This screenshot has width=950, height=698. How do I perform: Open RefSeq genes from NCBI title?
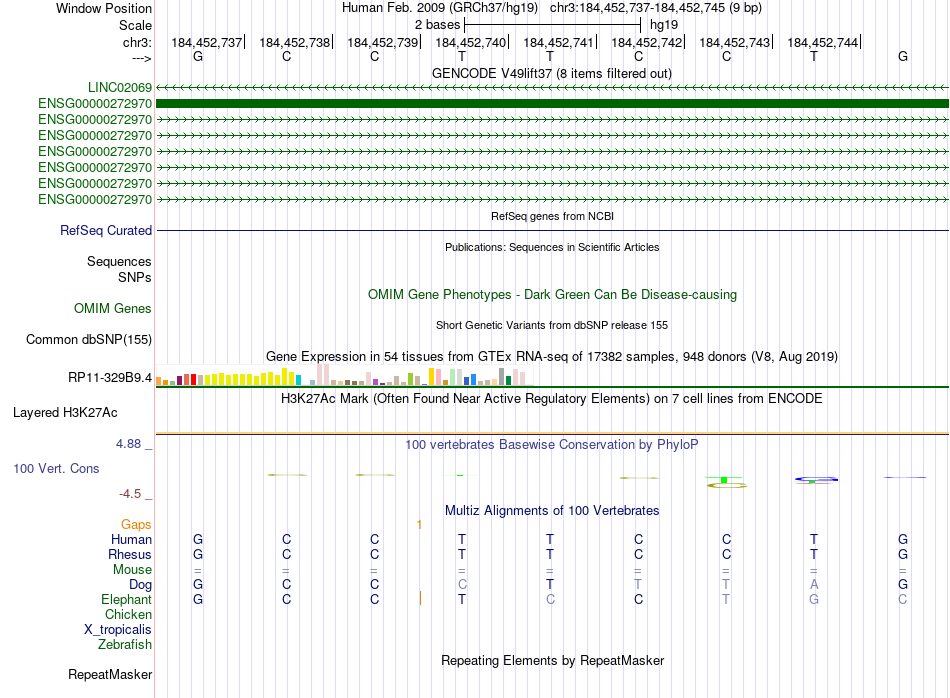point(552,216)
